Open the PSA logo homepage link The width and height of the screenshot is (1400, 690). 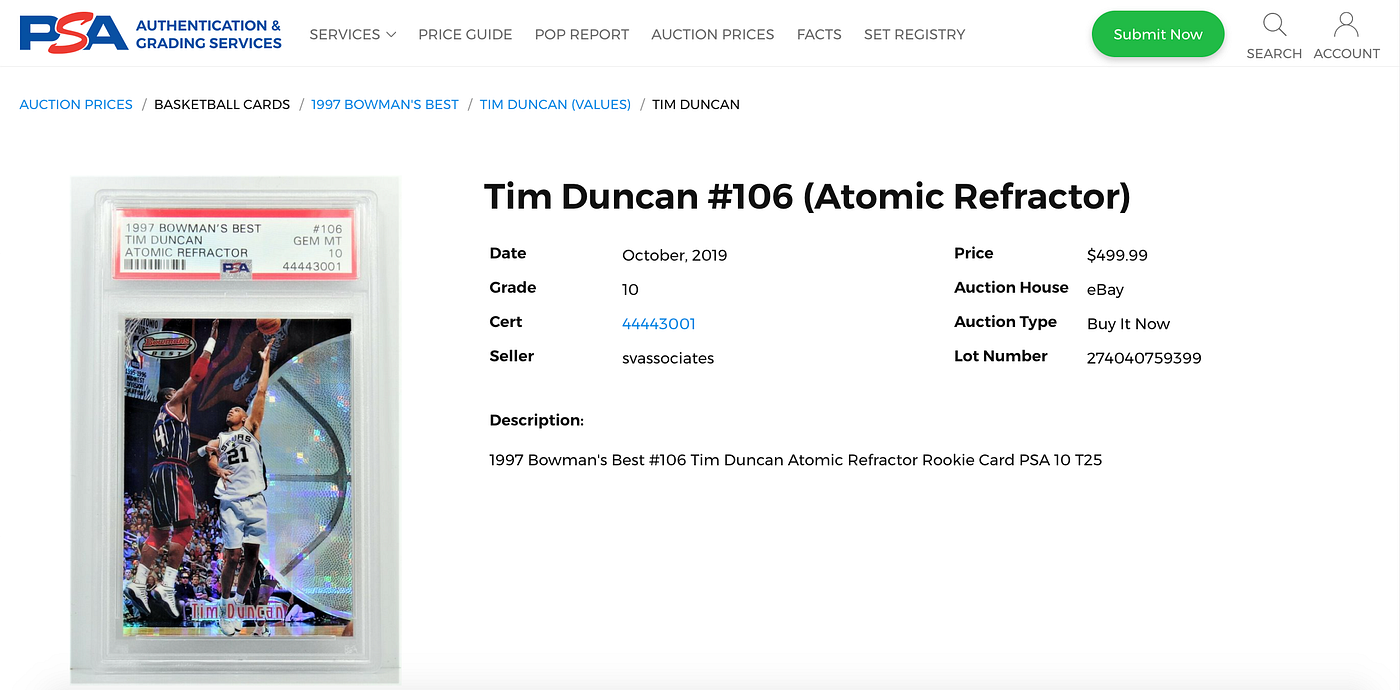[151, 34]
